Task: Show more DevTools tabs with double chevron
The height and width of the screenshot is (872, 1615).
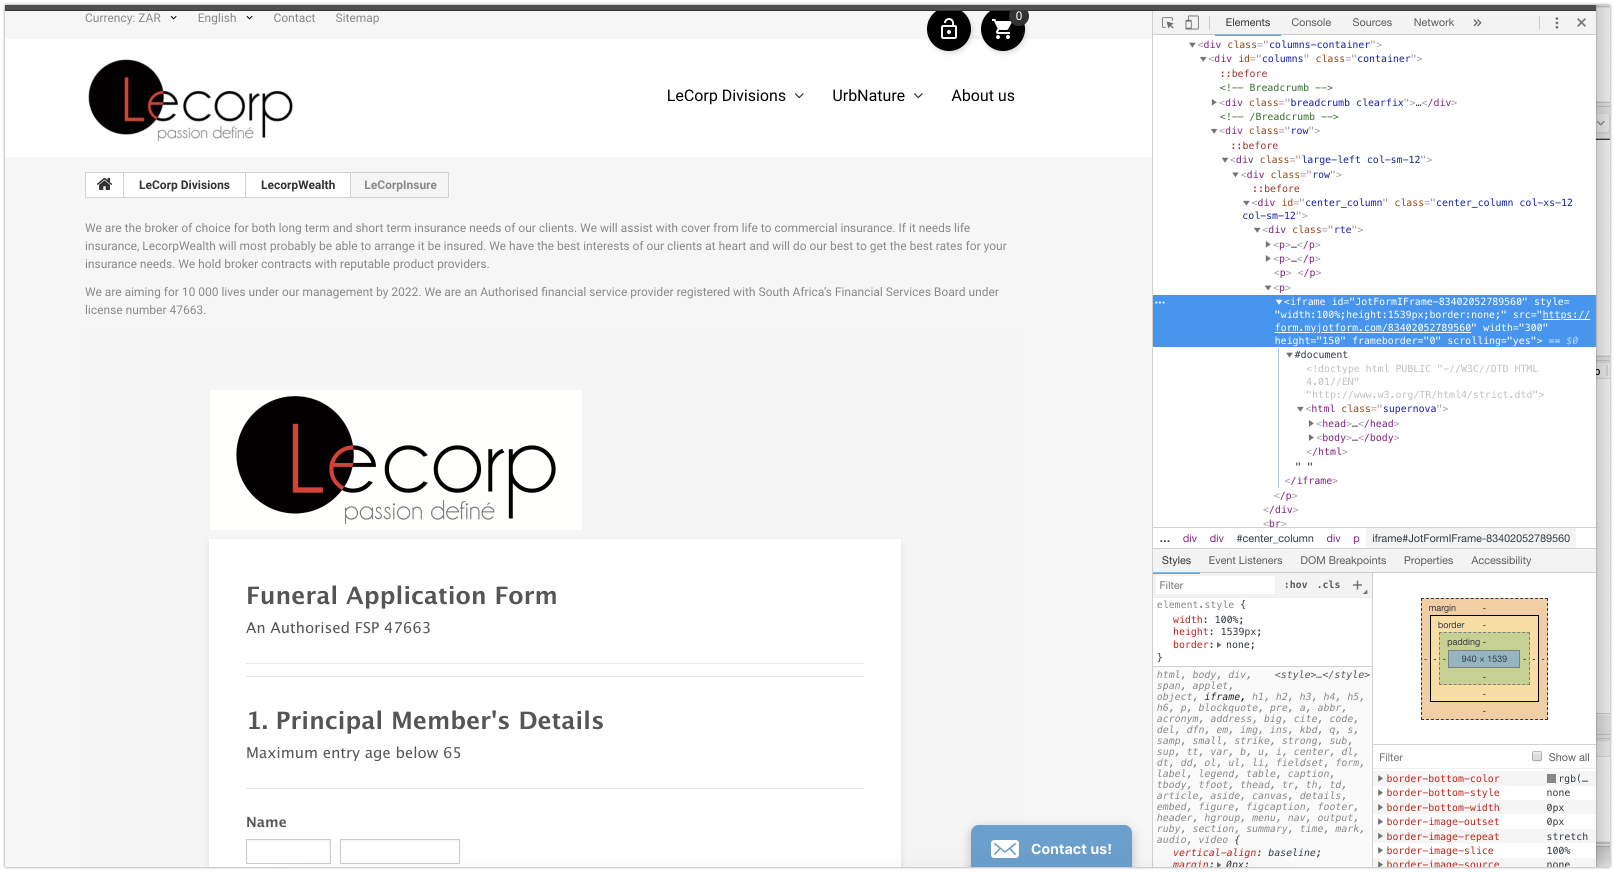Action: click(1477, 23)
